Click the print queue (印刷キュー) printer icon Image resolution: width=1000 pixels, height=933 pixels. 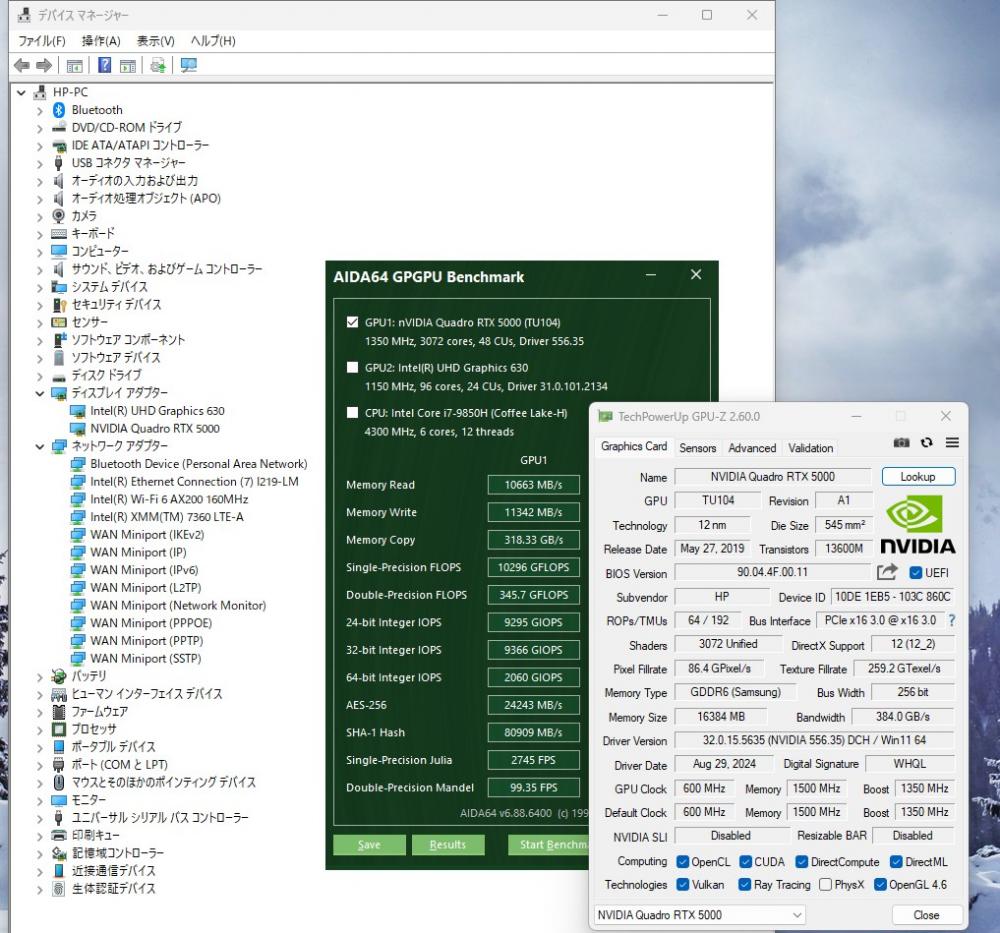tap(59, 835)
